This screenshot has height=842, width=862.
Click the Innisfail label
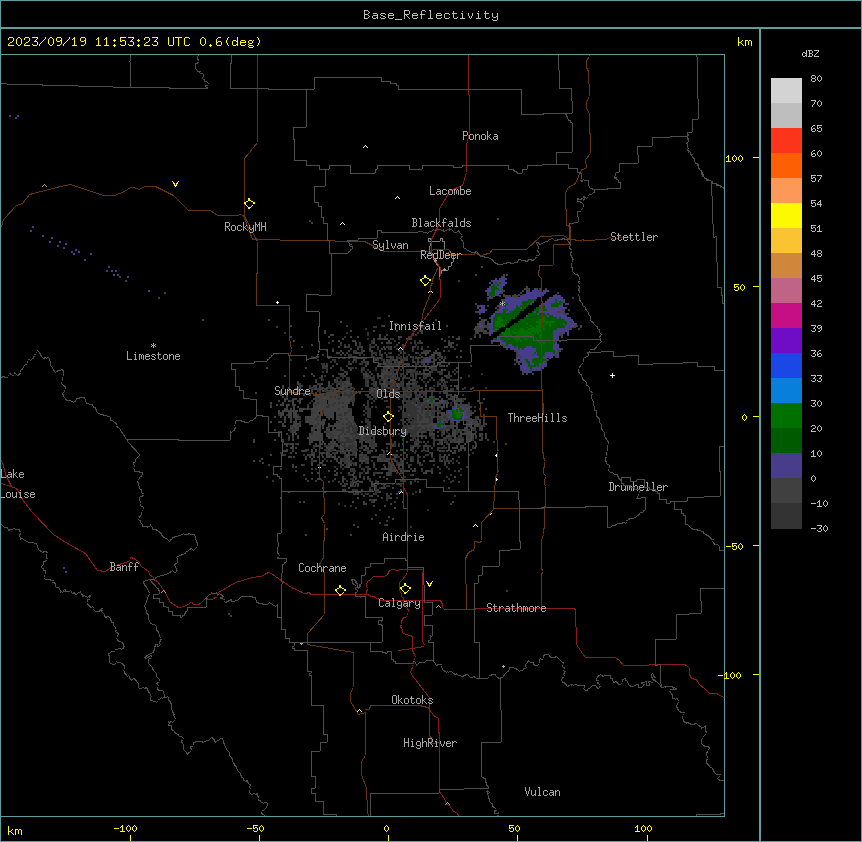[x=415, y=326]
